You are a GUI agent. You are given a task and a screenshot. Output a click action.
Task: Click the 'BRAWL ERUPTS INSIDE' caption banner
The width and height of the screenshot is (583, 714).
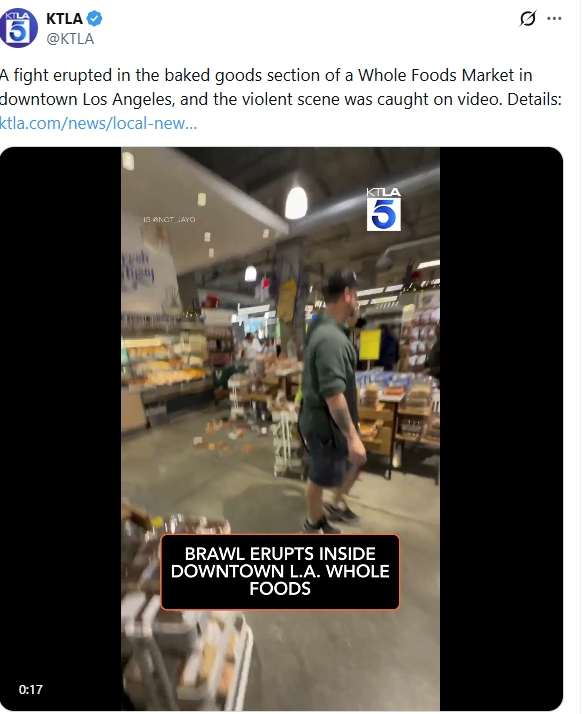[280, 571]
